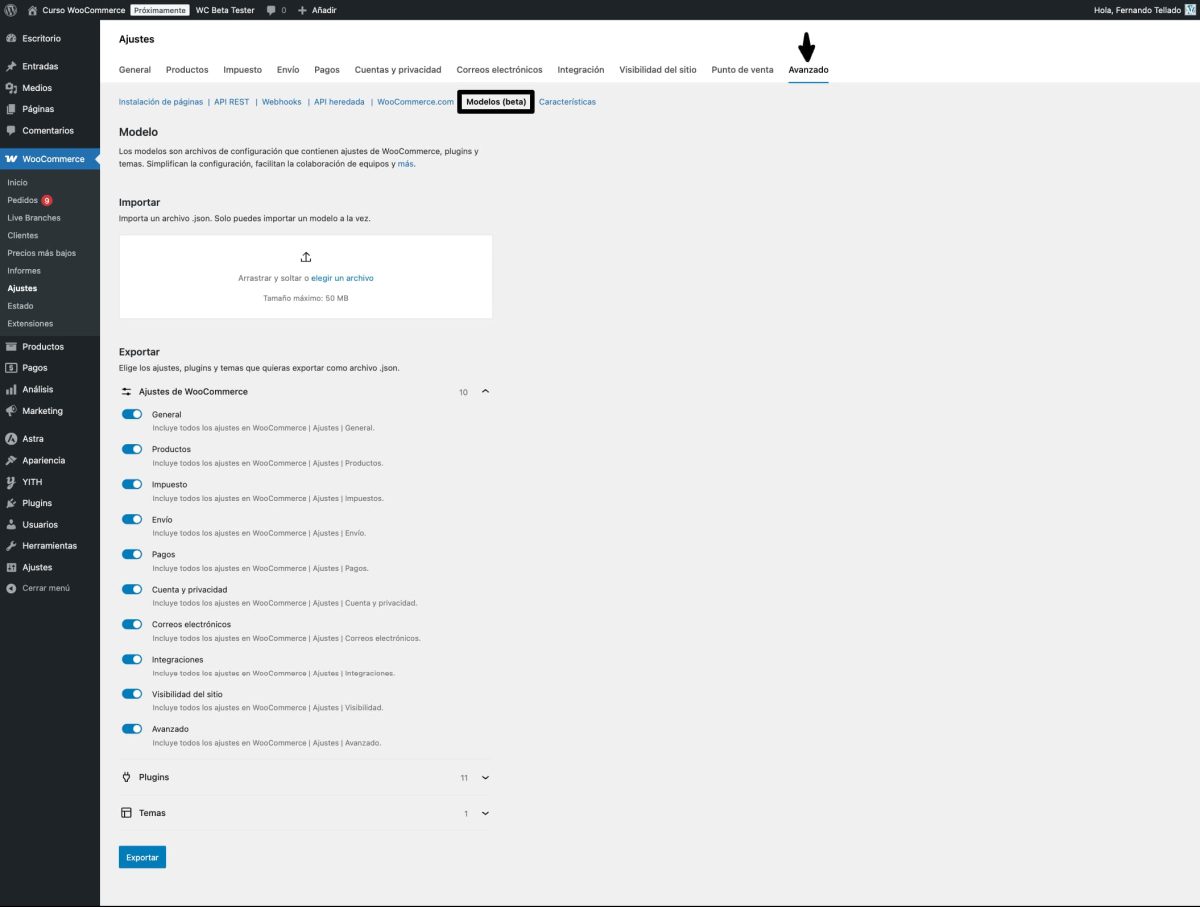
Task: Collapse the Ajustes de WooCommerce section
Action: [485, 392]
